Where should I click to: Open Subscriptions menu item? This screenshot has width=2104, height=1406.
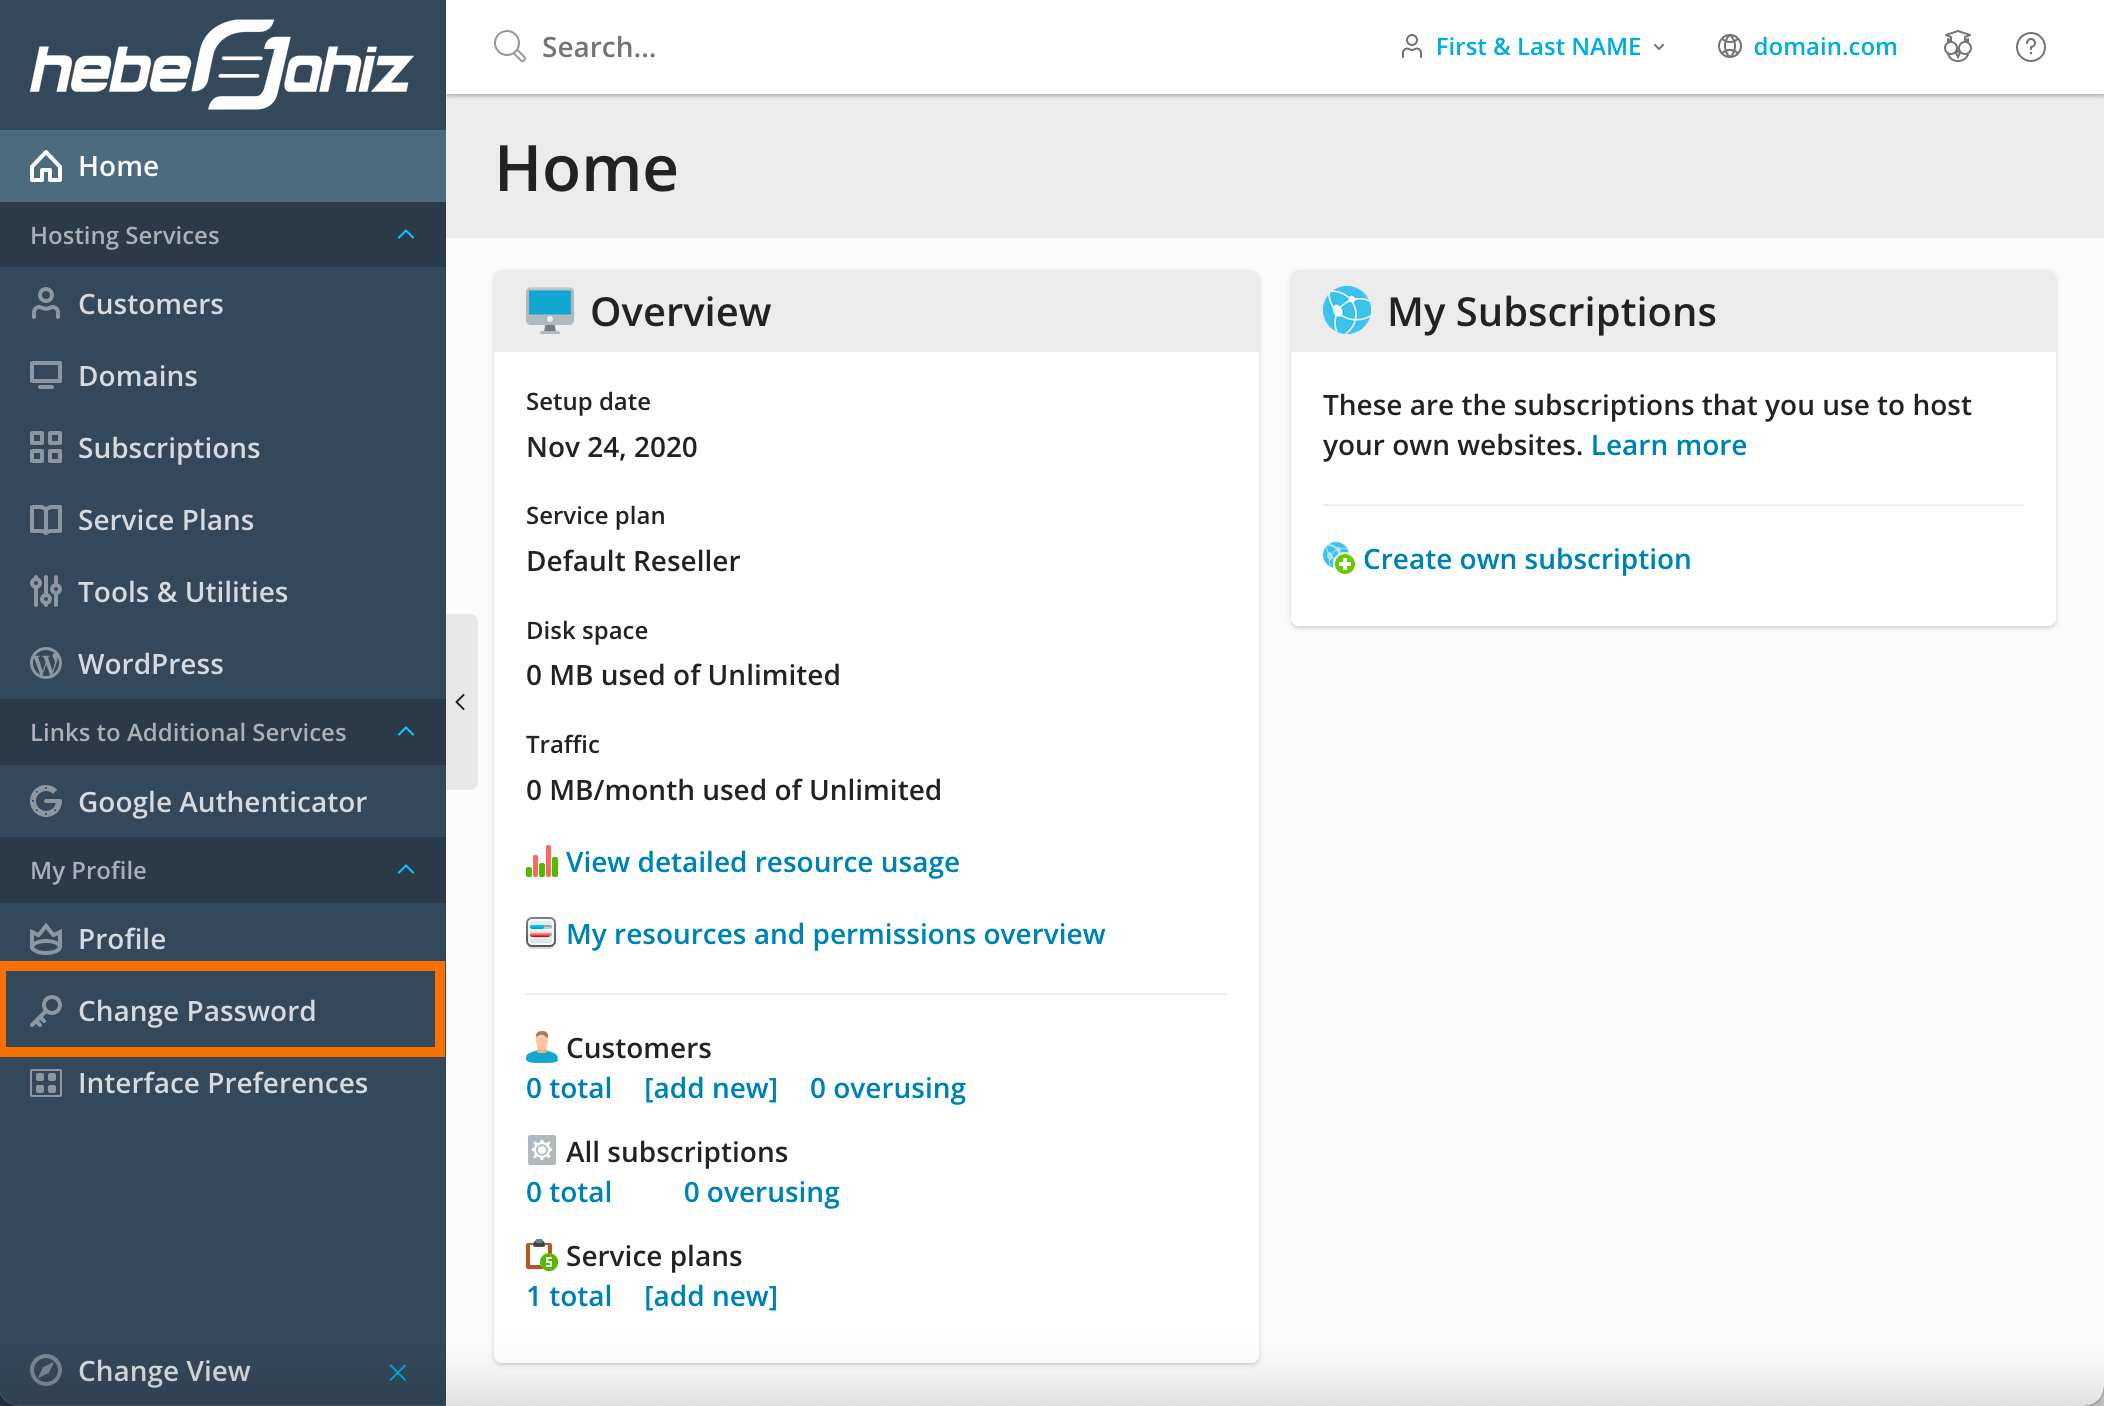223,448
